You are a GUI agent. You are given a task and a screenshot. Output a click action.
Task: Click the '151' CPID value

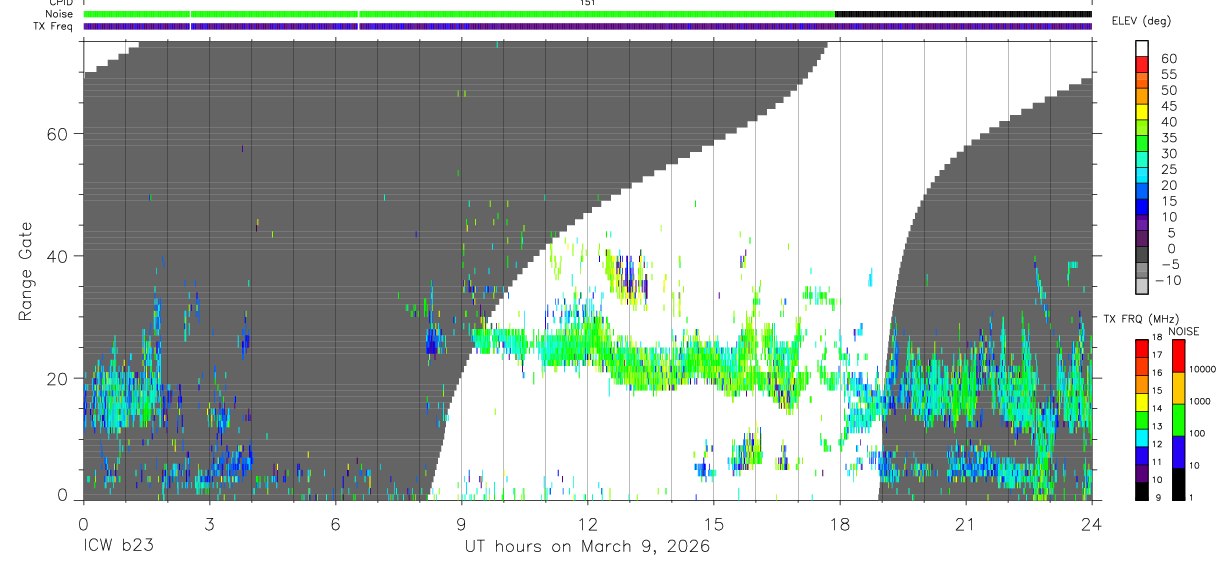[x=588, y=3]
